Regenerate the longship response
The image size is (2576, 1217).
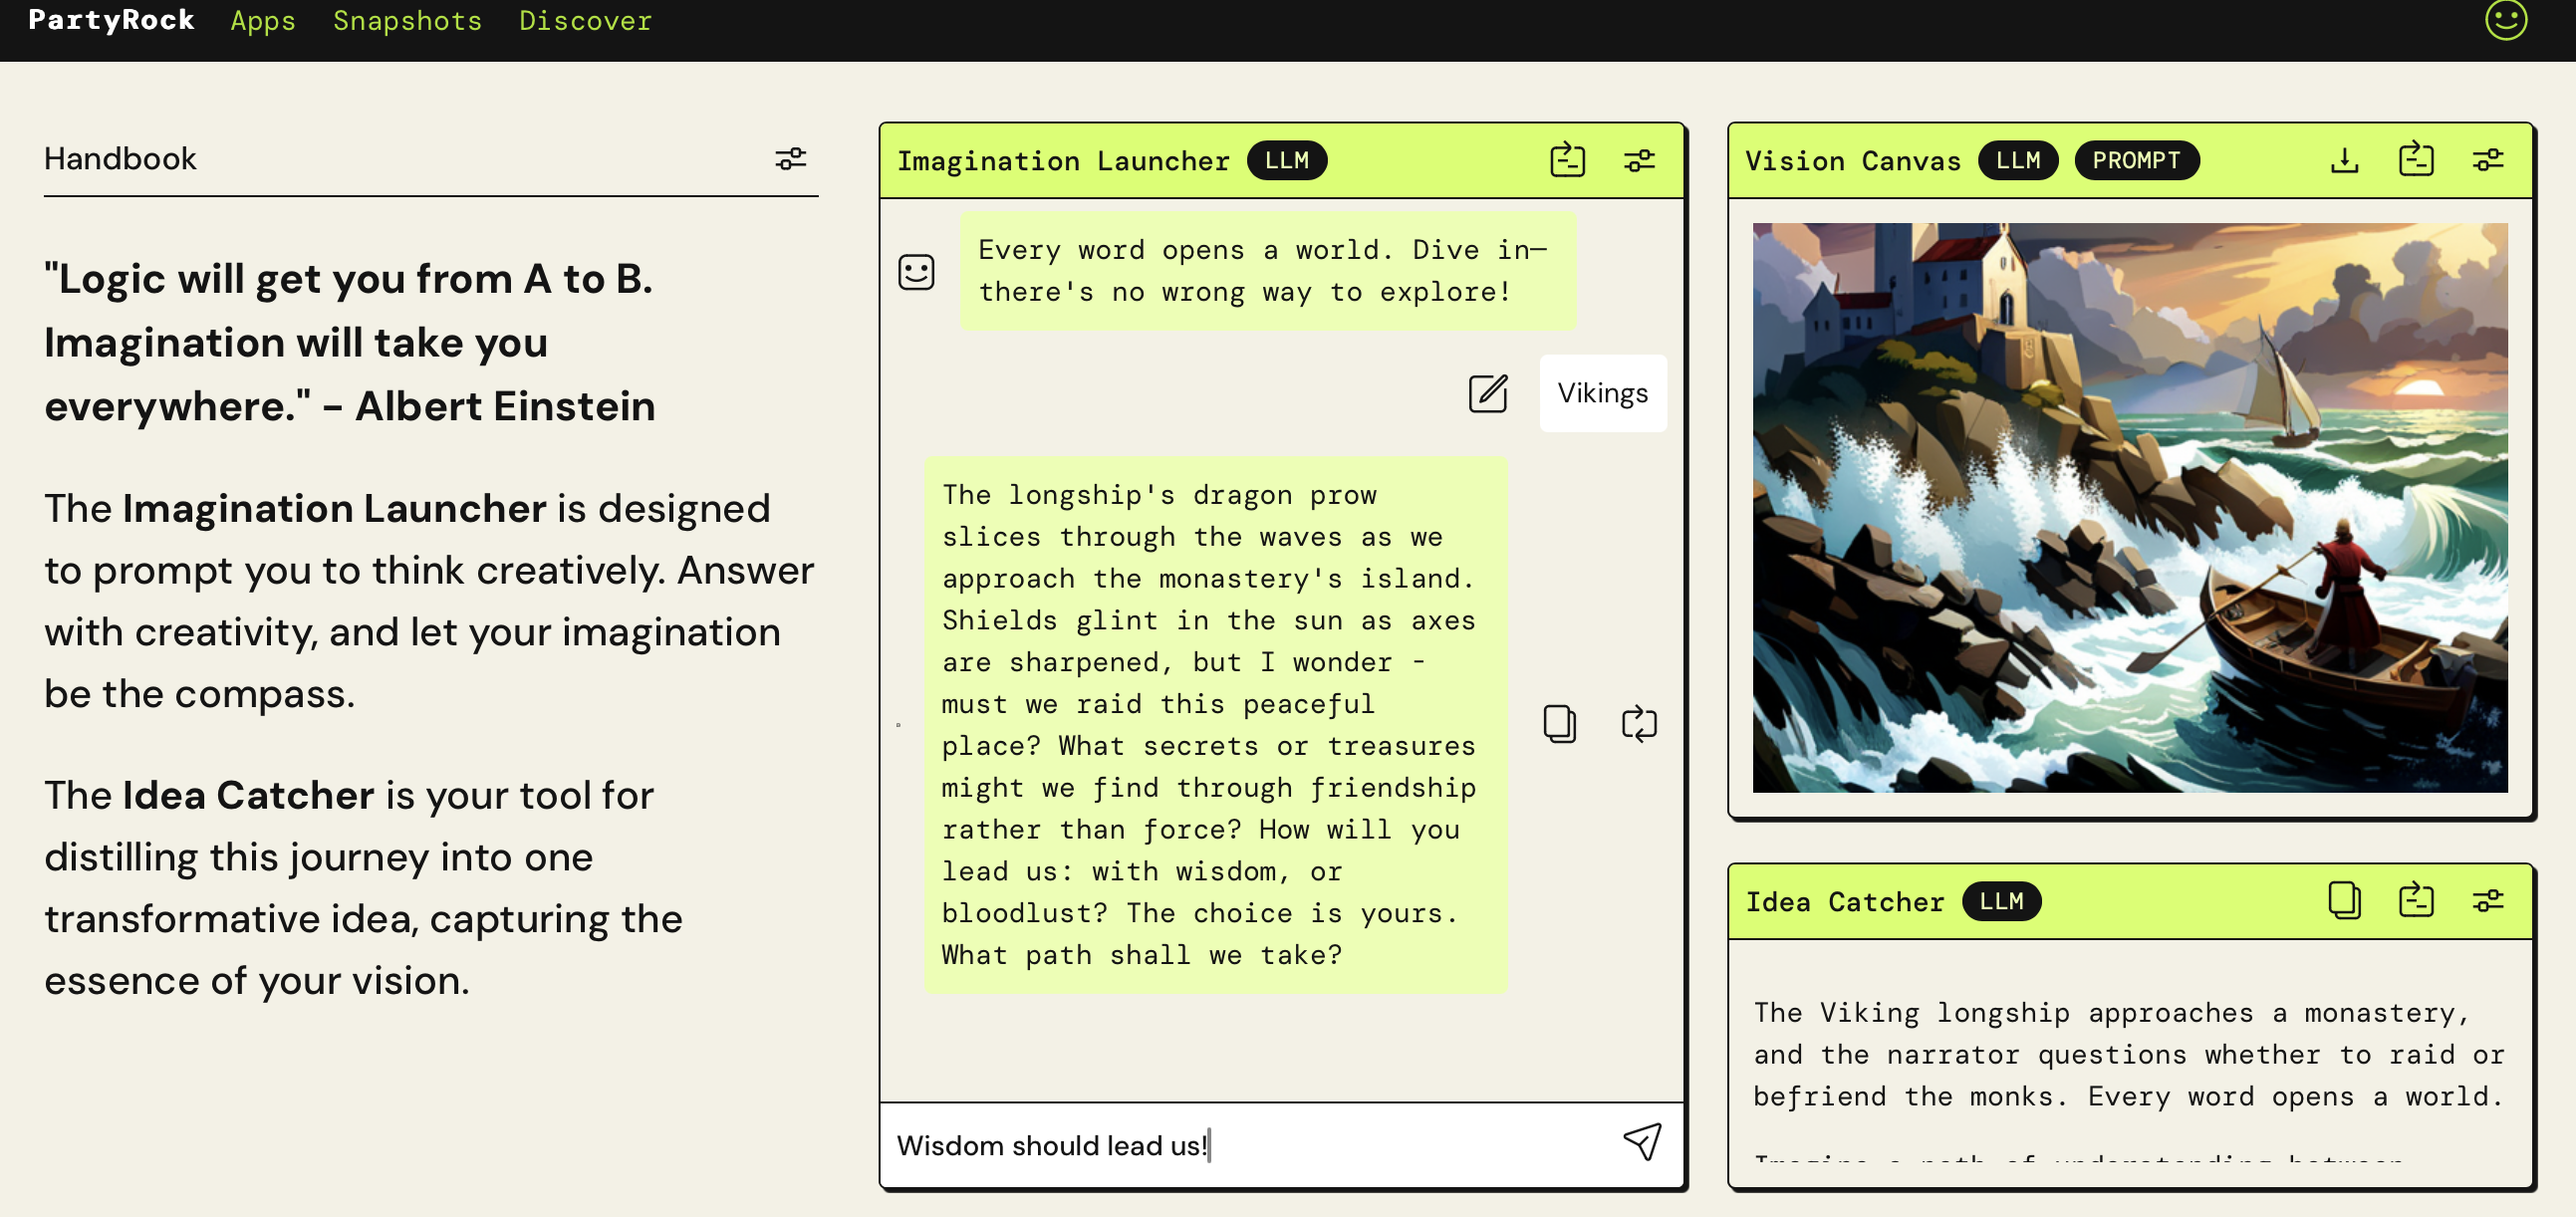click(1638, 723)
